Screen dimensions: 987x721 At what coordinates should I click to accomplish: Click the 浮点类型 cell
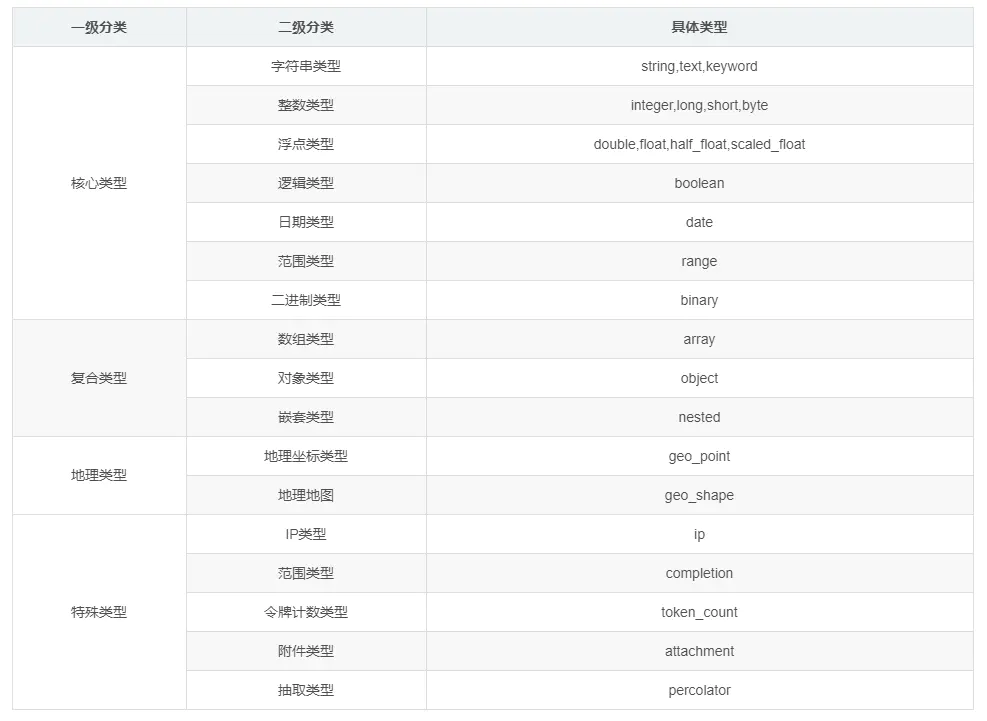[x=305, y=144]
